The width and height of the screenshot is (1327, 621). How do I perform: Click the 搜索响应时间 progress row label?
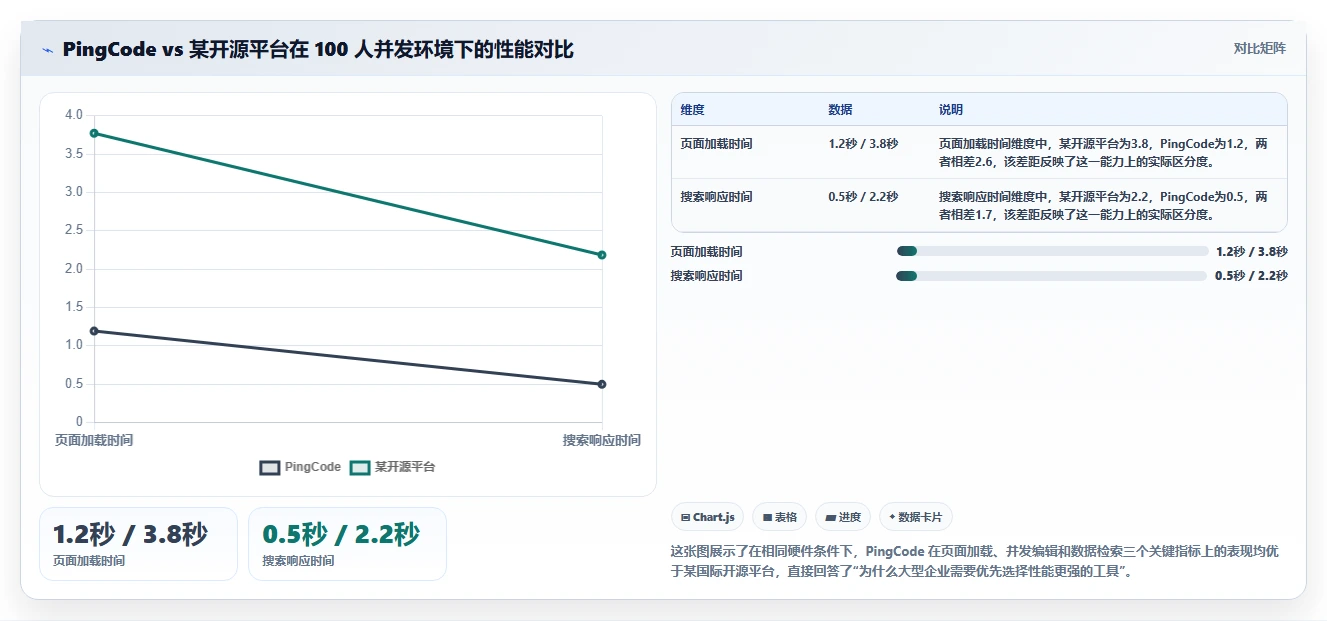click(x=706, y=276)
